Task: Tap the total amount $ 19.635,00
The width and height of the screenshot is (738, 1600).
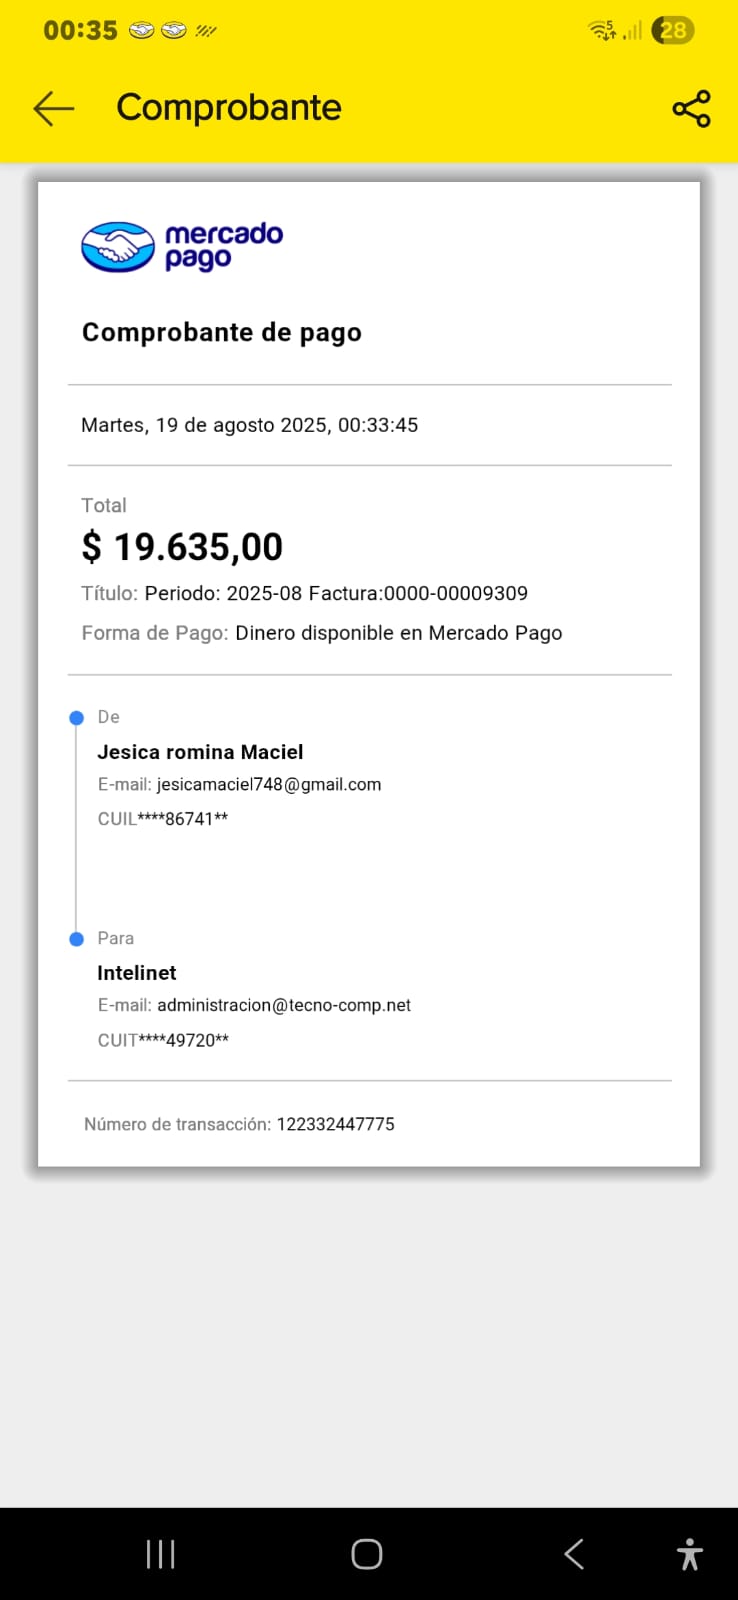Action: coord(182,547)
